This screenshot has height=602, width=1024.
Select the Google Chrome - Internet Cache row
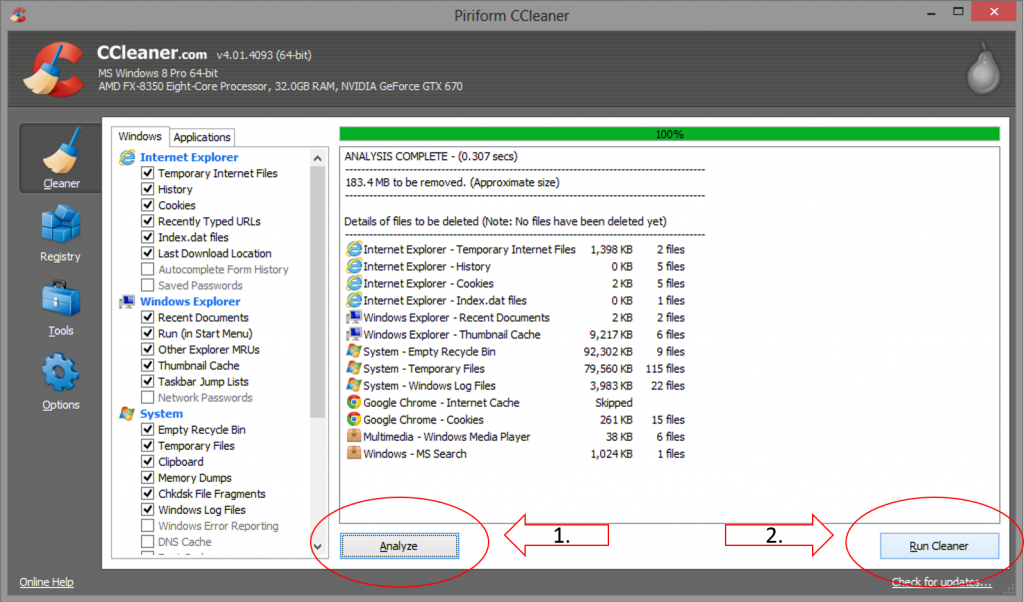click(x=515, y=403)
